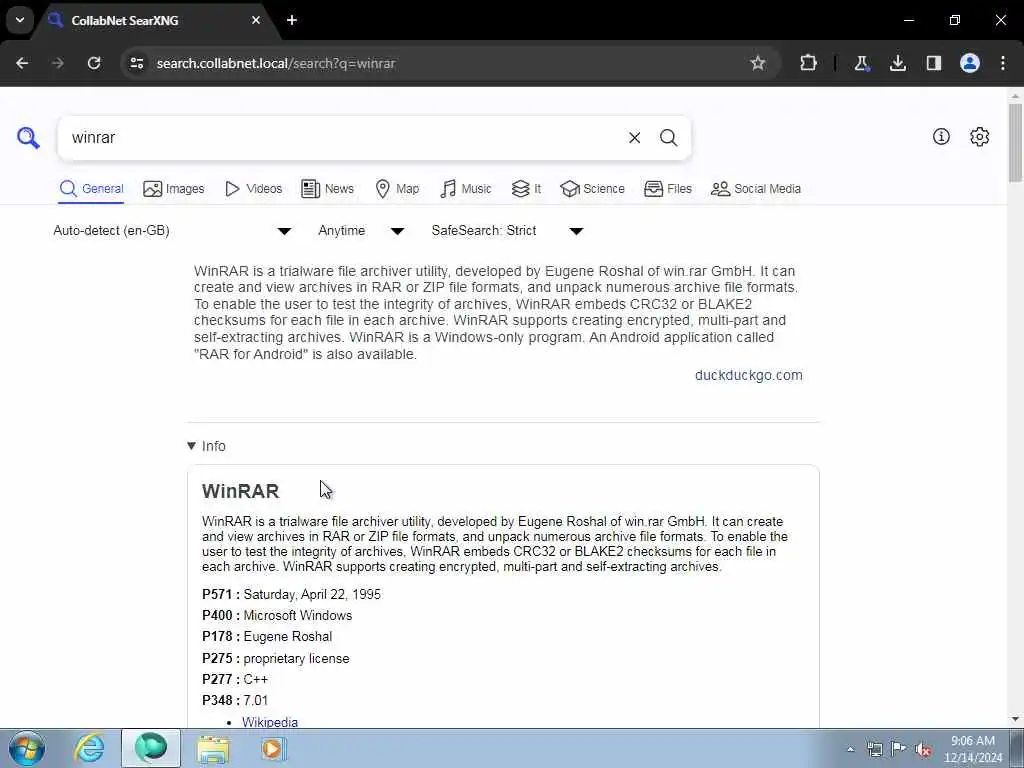
Task: Open the Auto-detect language dropdown
Action: [x=172, y=231]
